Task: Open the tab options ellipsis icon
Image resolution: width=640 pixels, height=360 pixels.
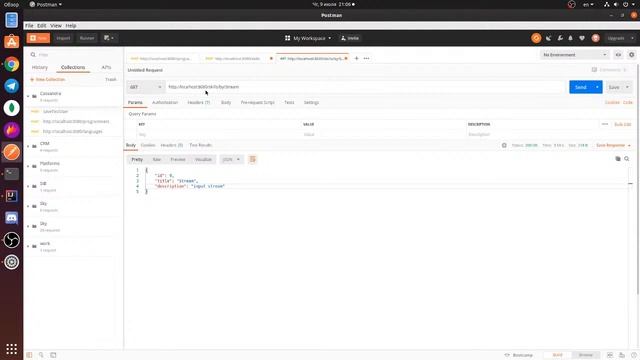Action: (x=367, y=58)
